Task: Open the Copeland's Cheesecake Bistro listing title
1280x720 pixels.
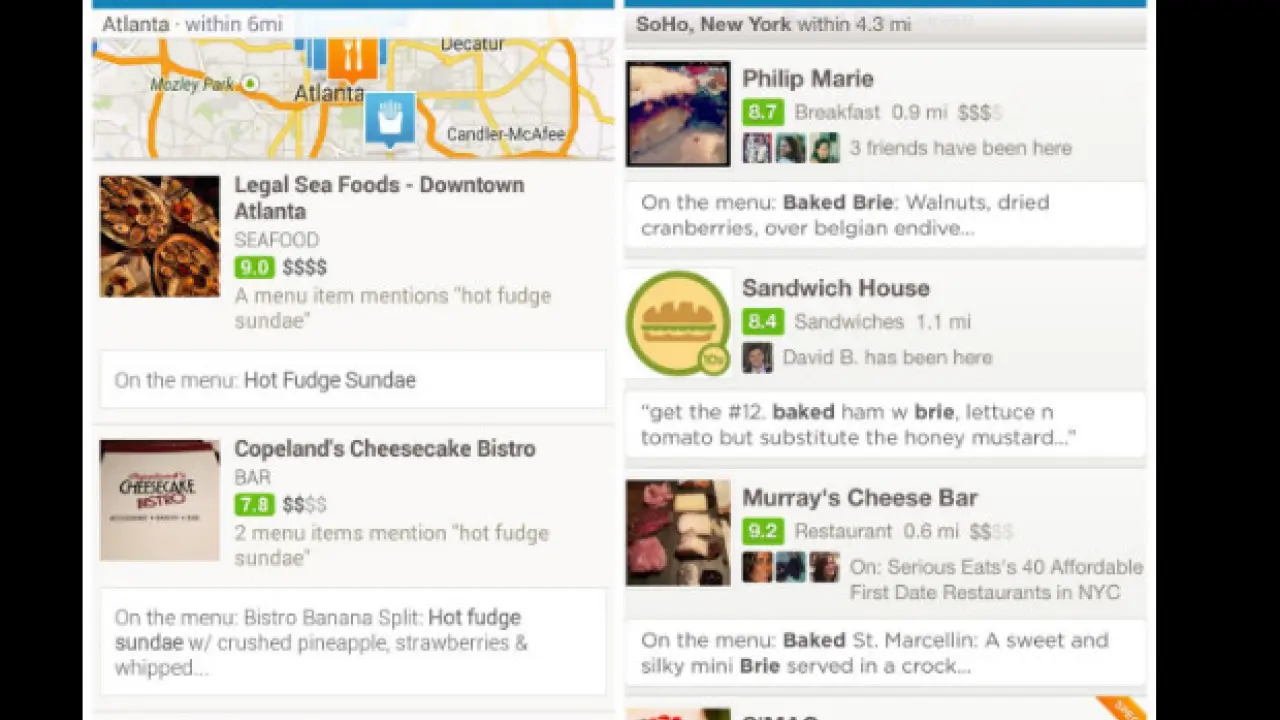Action: tap(385, 449)
